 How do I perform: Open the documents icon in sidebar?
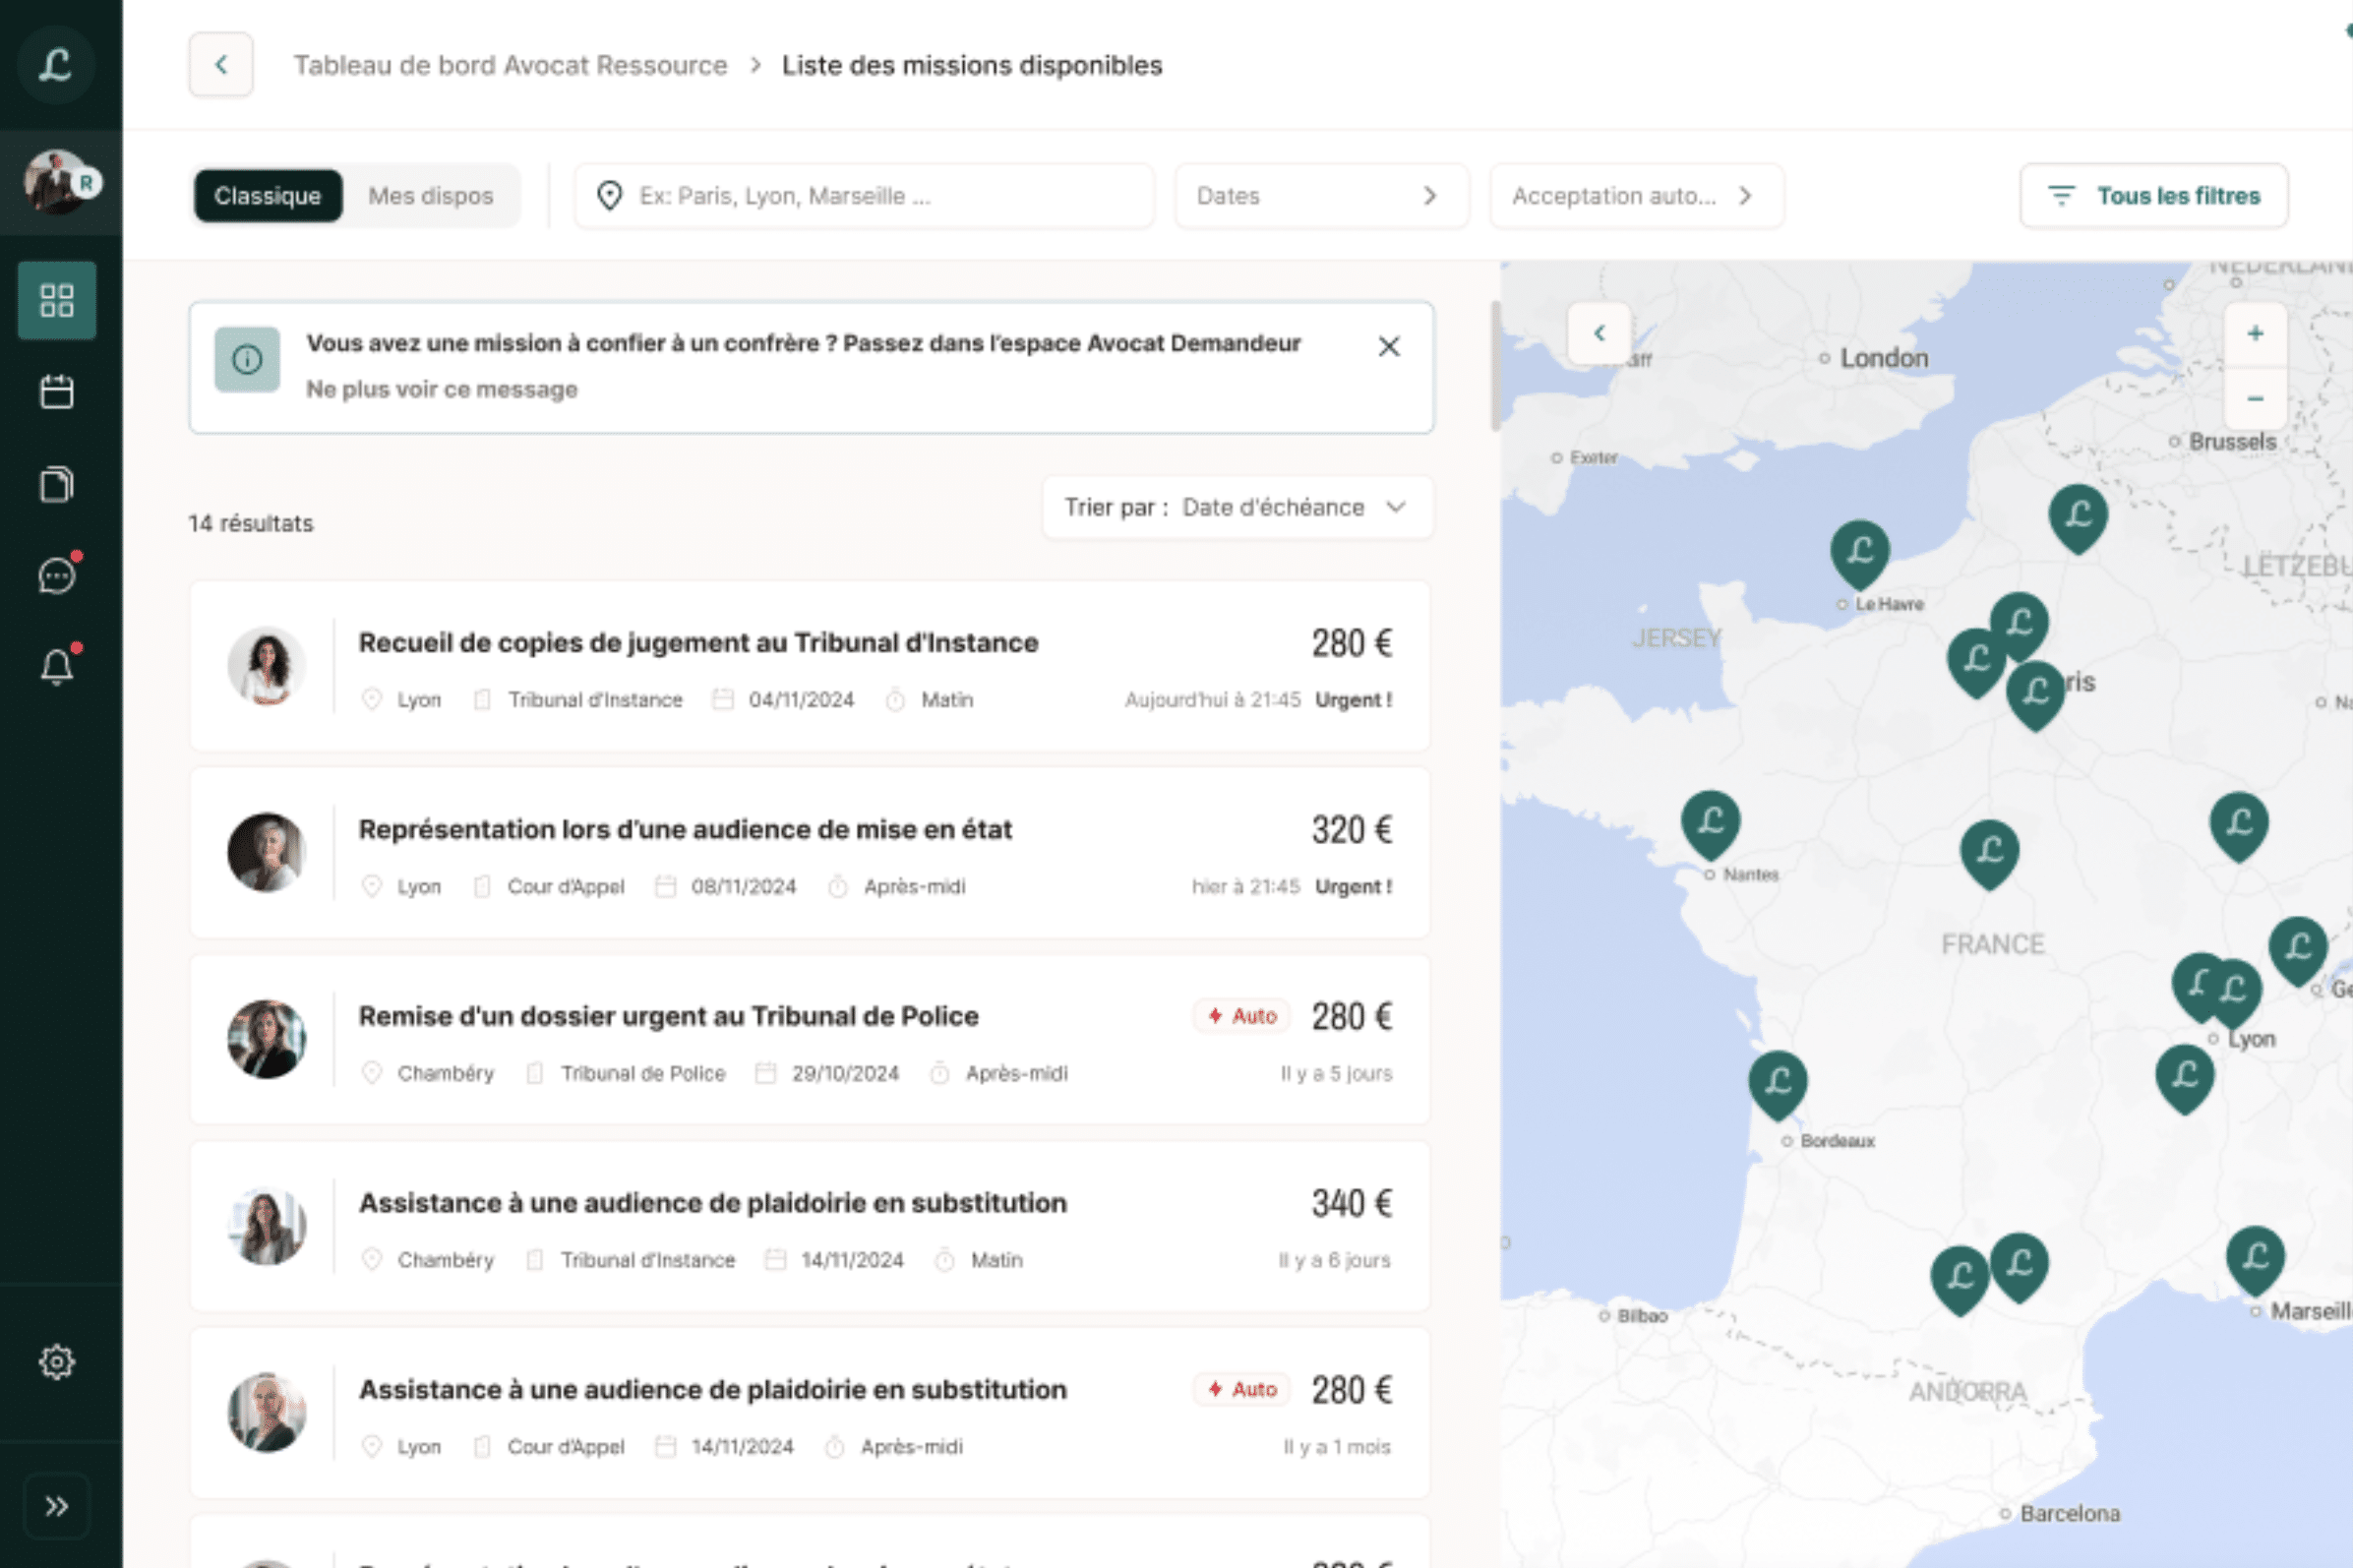point(57,484)
